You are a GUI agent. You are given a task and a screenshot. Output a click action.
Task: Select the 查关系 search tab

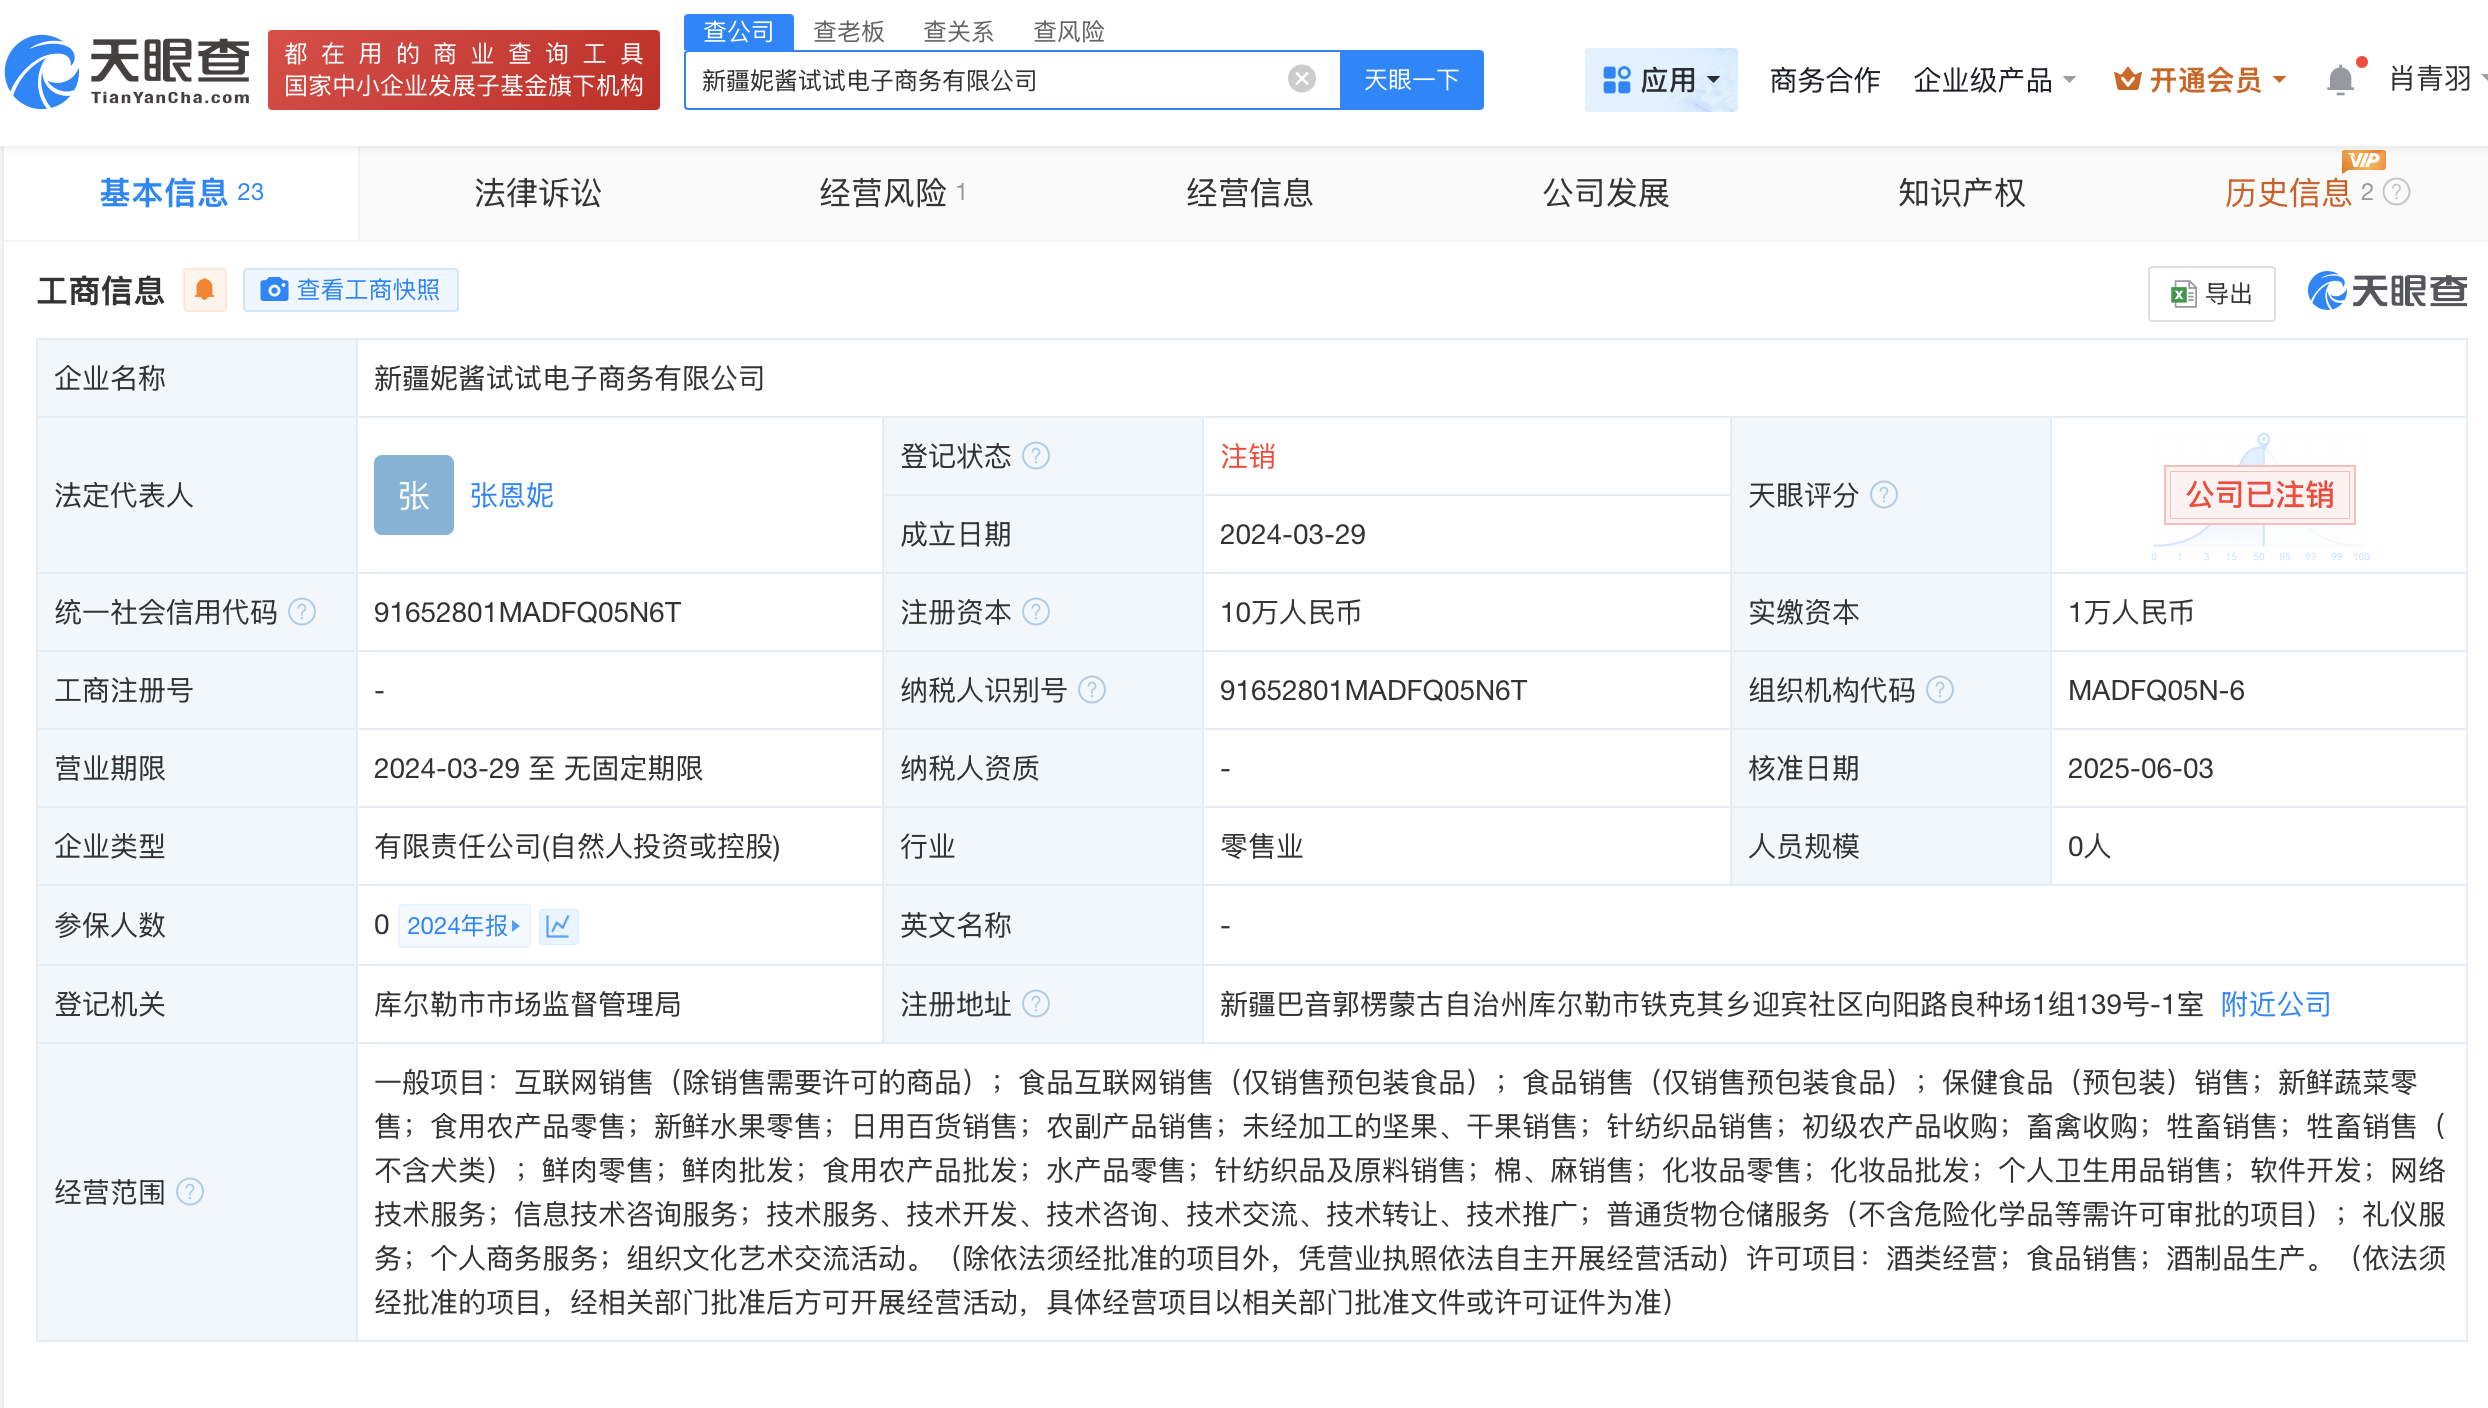[959, 32]
